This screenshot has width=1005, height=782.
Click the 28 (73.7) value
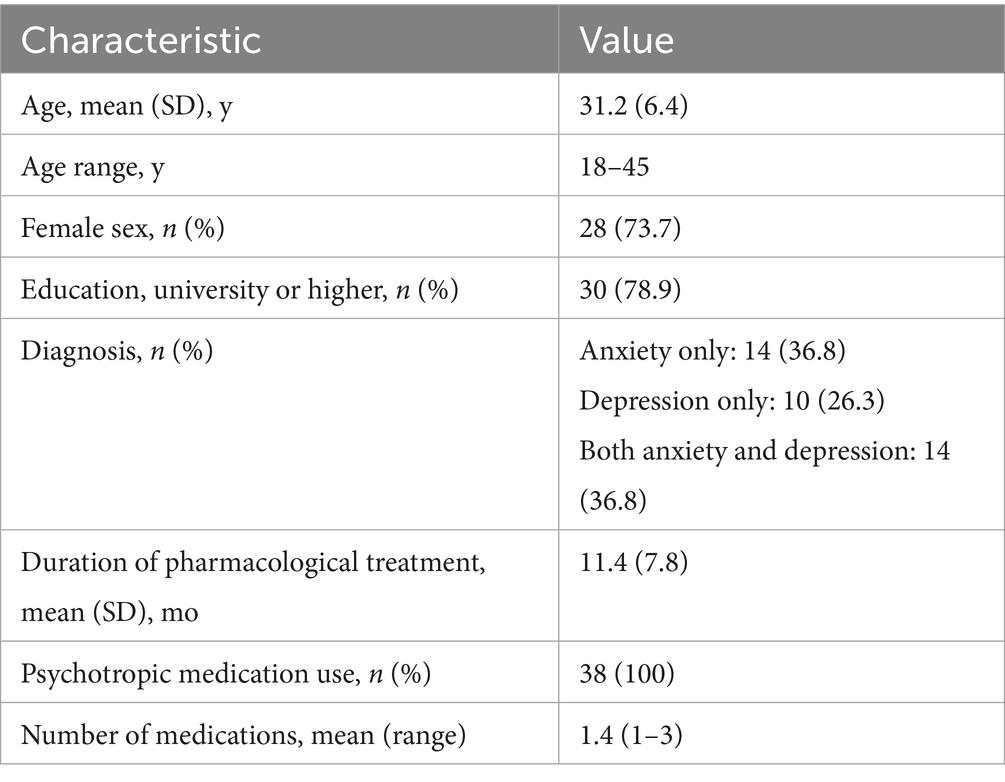[x=631, y=227]
